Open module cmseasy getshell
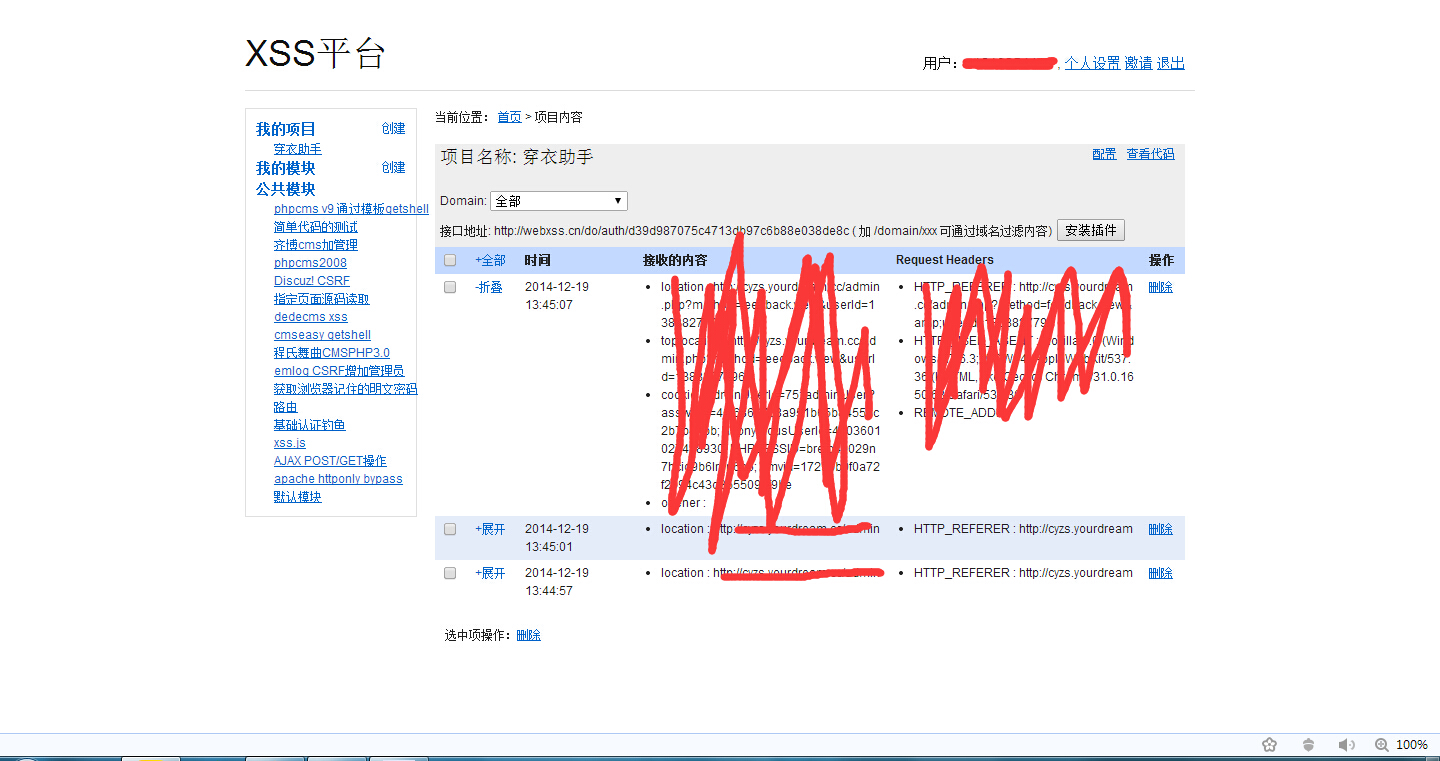Screen dimensions: 1440x761 [x=322, y=335]
